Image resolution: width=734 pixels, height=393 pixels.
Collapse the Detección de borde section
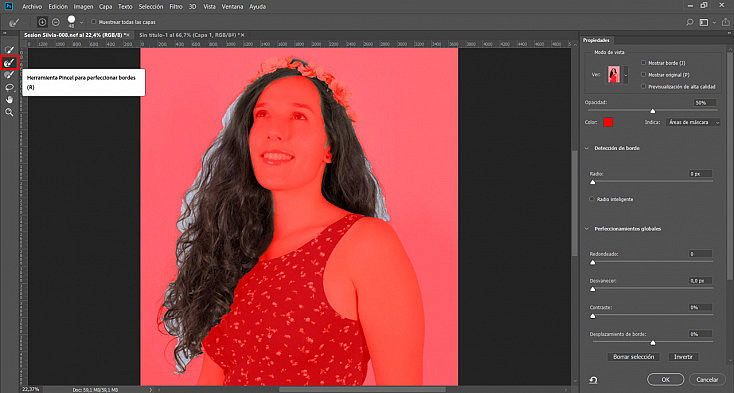pos(587,148)
